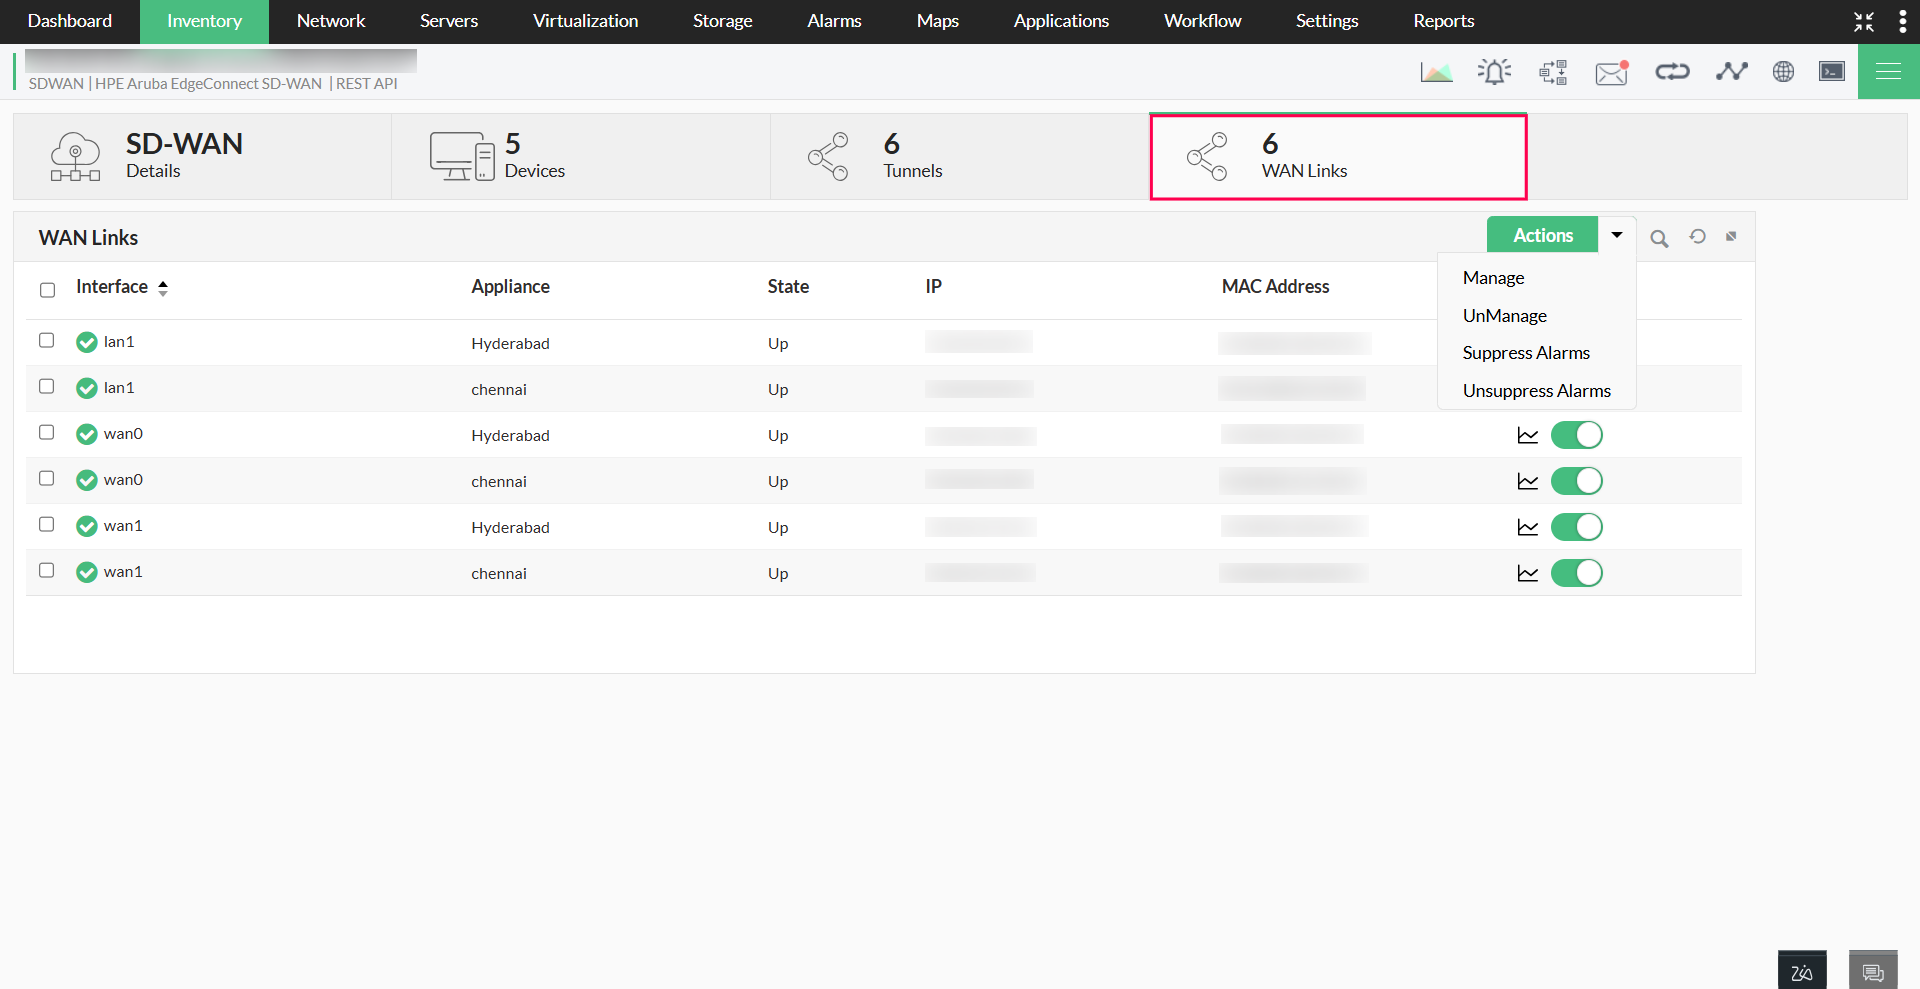This screenshot has height=989, width=1920.
Task: Toggle the switch for wan0 Hyderabad
Action: point(1577,435)
